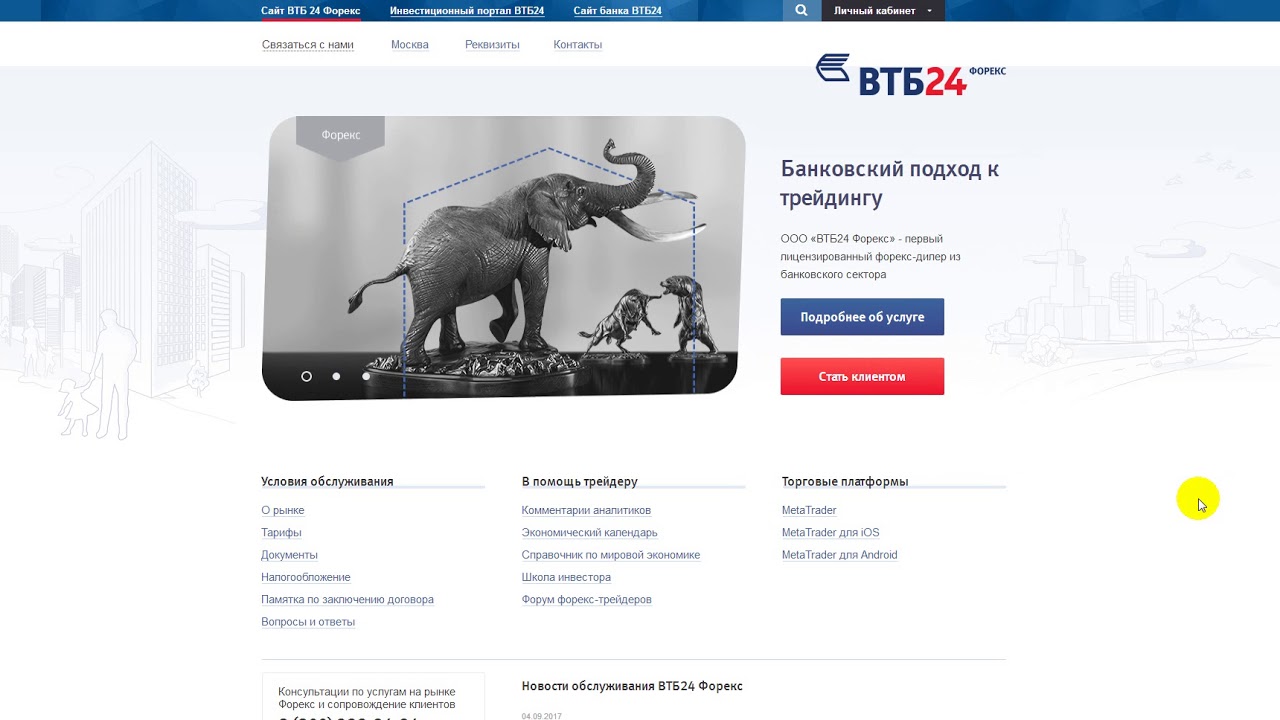Open the Налогообложение link
Viewport: 1280px width, 720px height.
coord(306,577)
